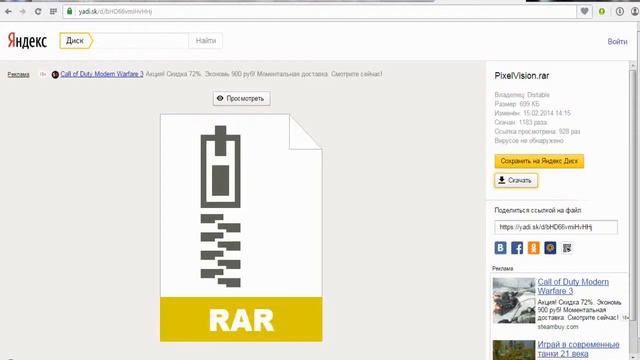Image resolution: width=640 pixels, height=360 pixels.
Task: Open Играй в современные танки ad link
Action: point(578,349)
